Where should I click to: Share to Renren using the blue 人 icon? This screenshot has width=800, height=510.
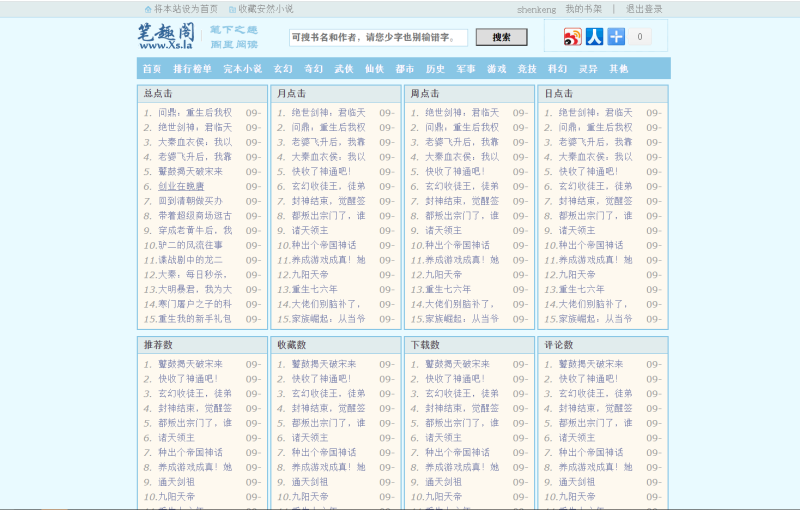tap(594, 37)
